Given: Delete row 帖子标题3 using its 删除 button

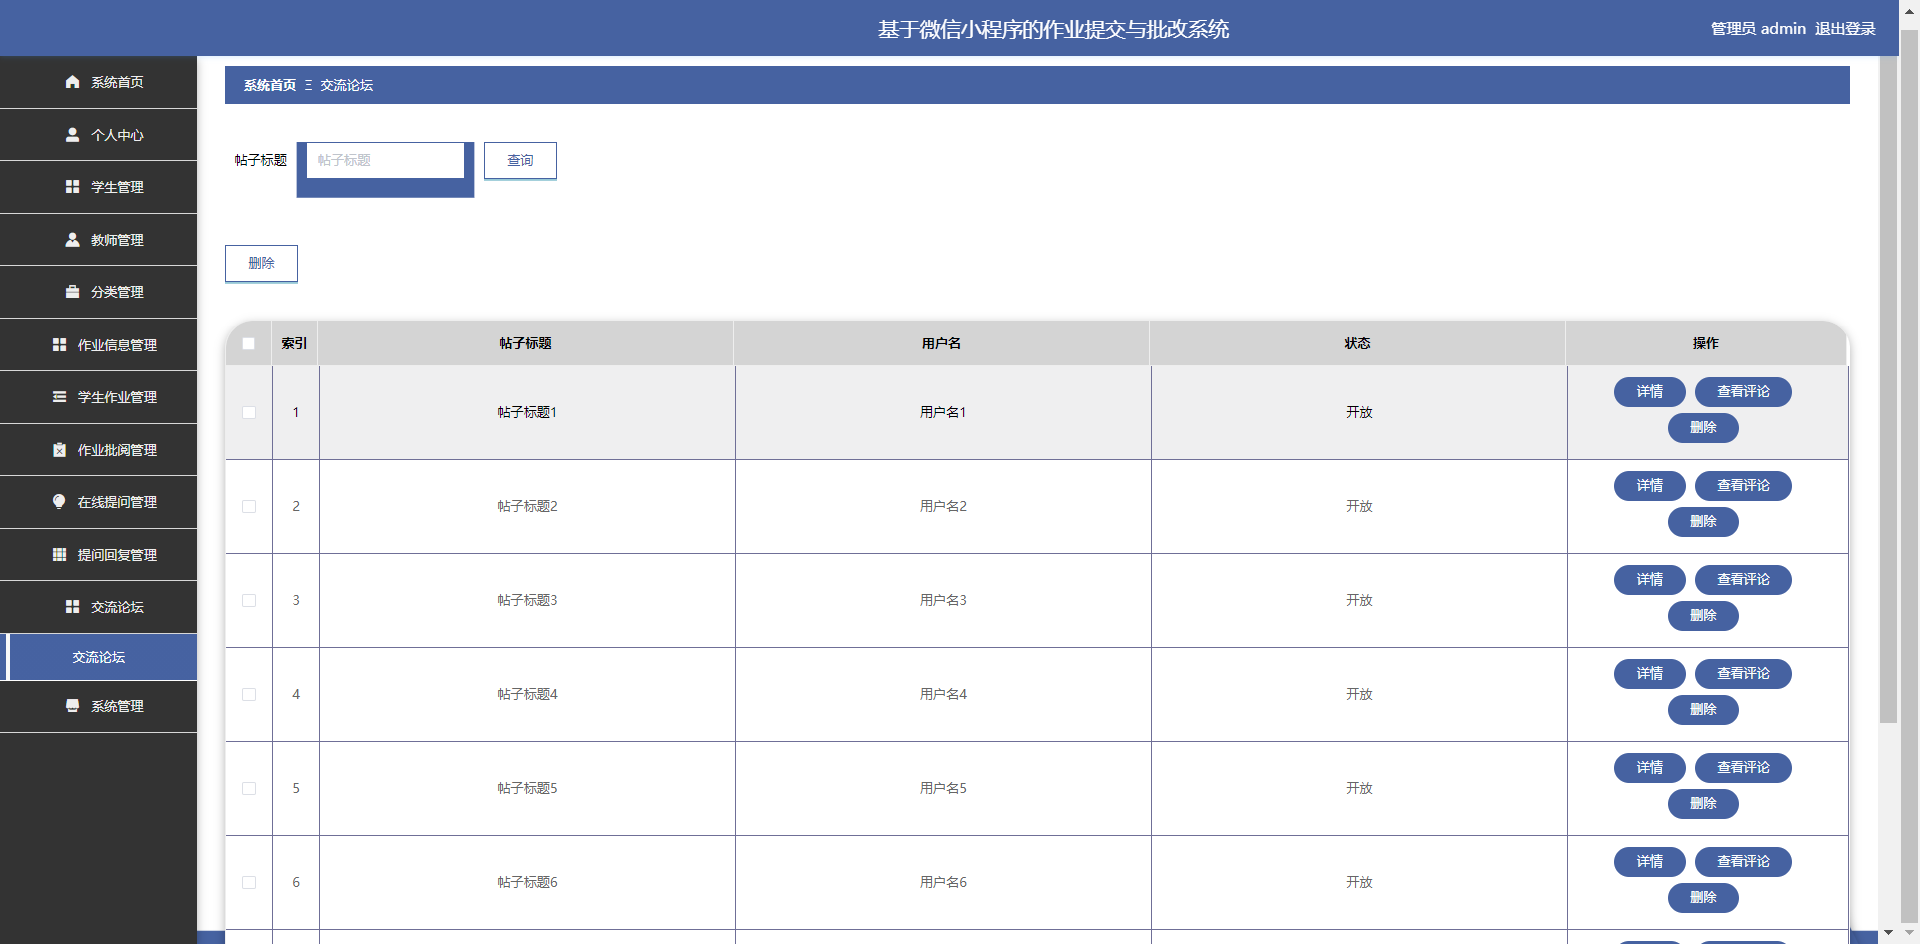Looking at the screenshot, I should click(1703, 616).
